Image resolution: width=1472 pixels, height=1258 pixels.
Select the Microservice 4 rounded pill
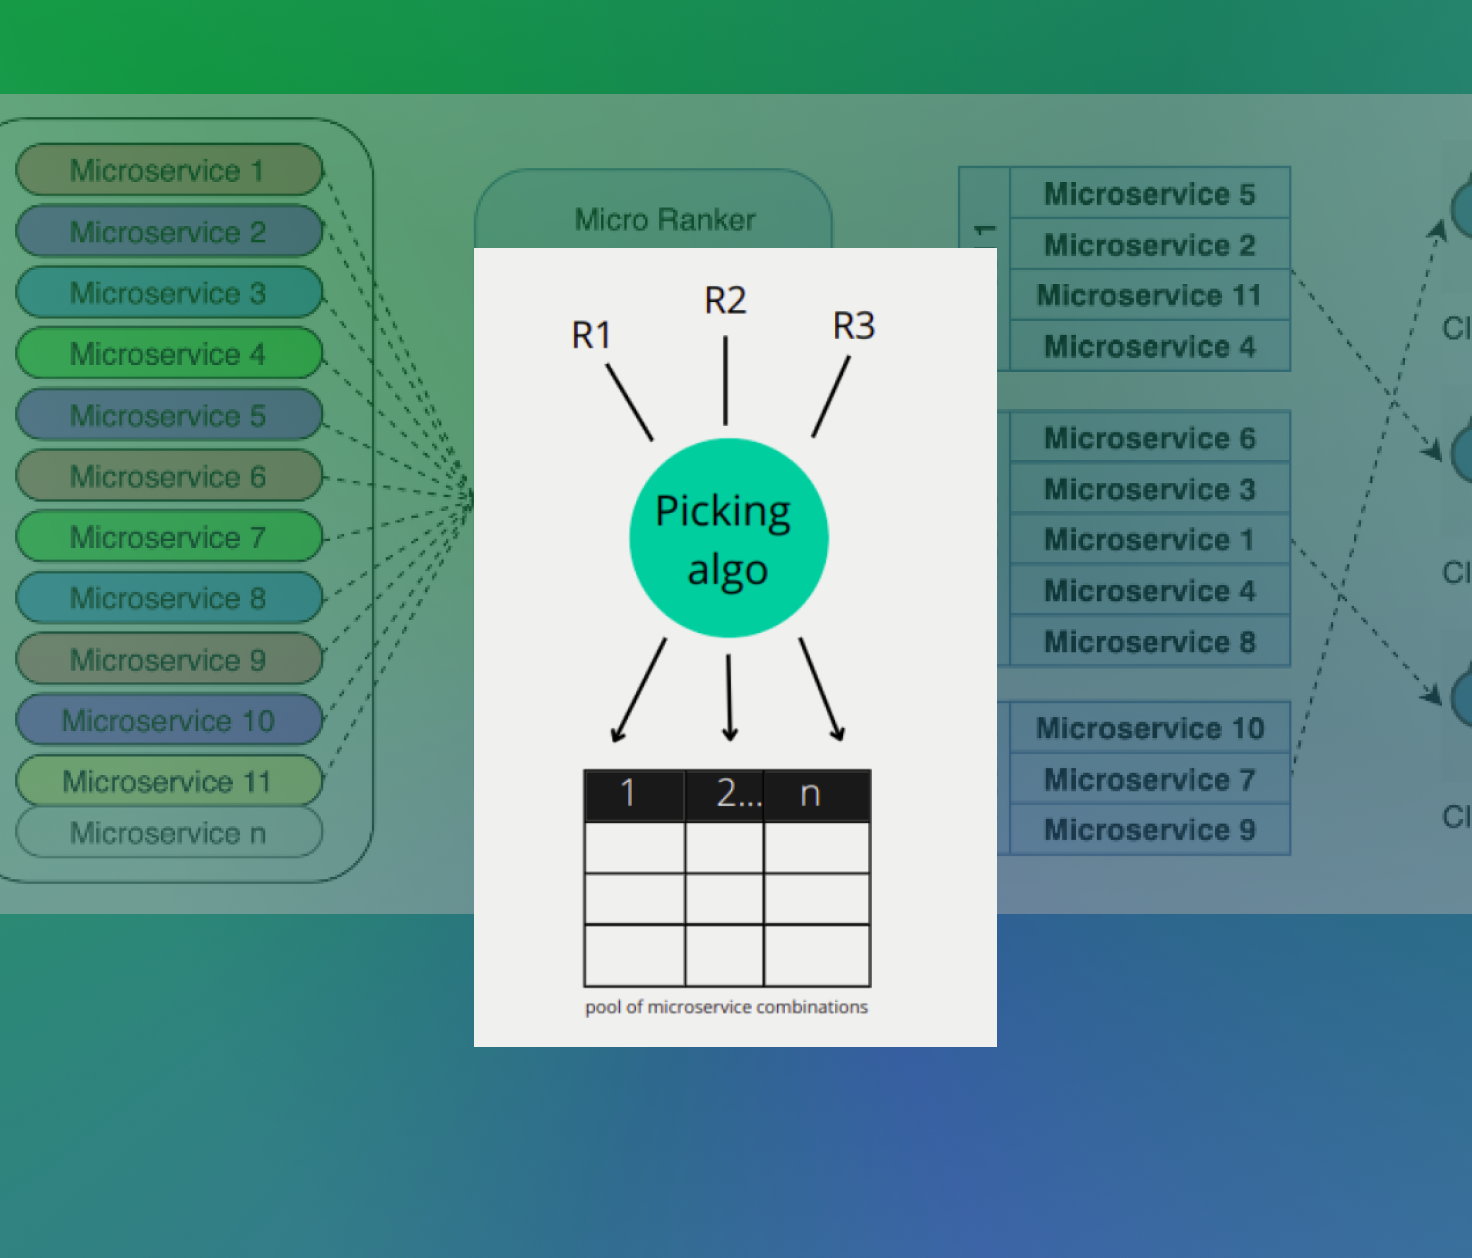pyautogui.click(x=169, y=353)
